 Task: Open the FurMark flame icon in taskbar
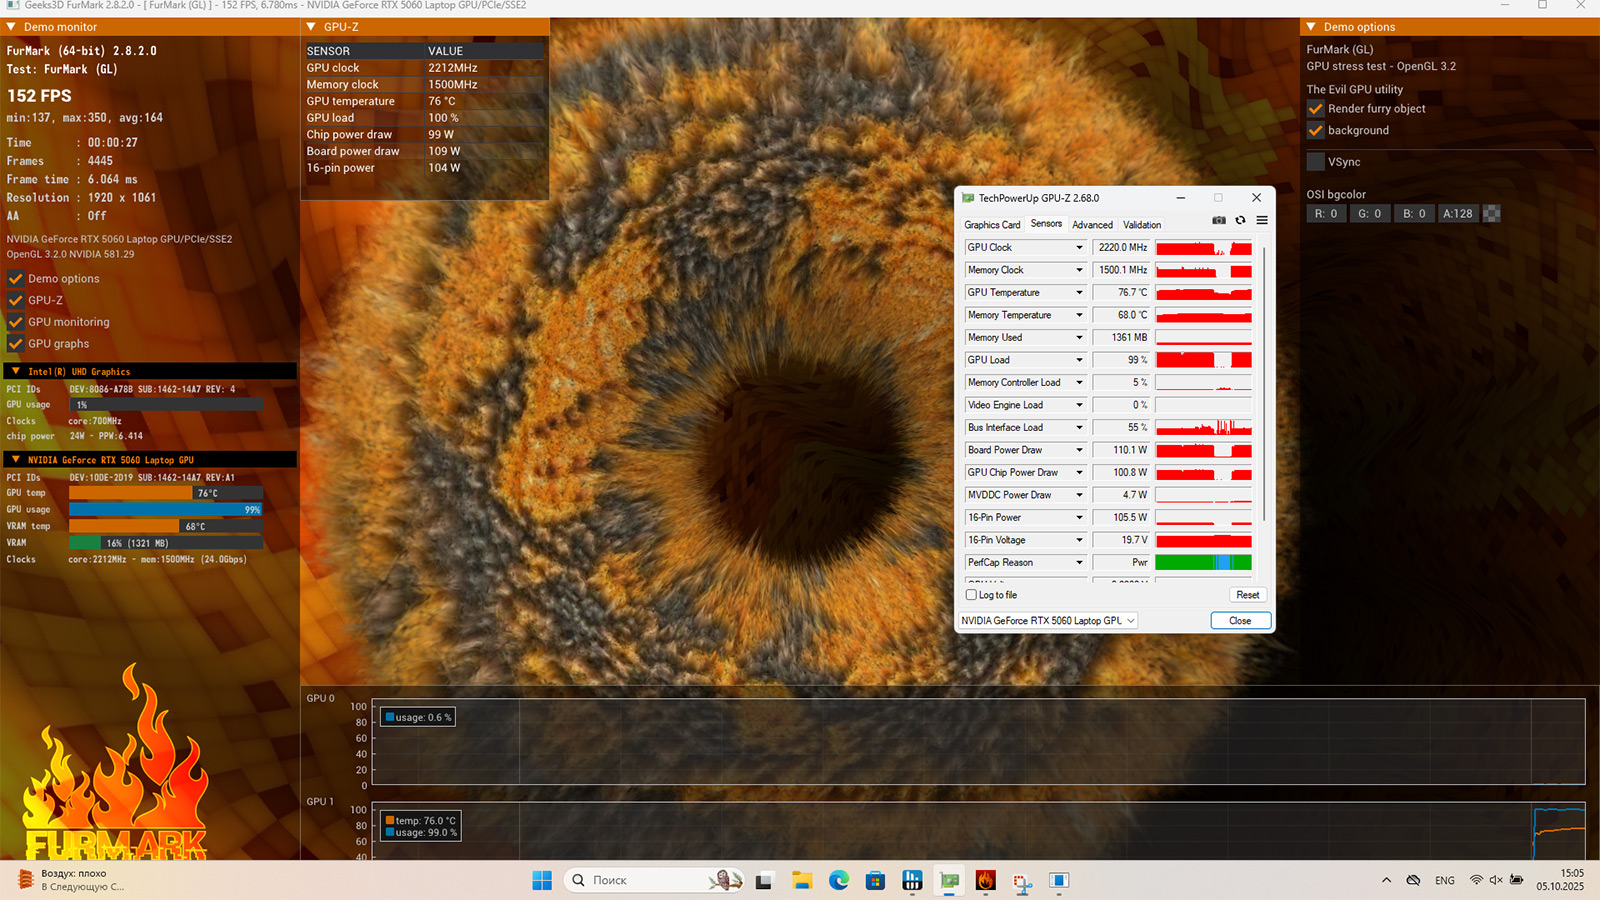pyautogui.click(x=985, y=880)
